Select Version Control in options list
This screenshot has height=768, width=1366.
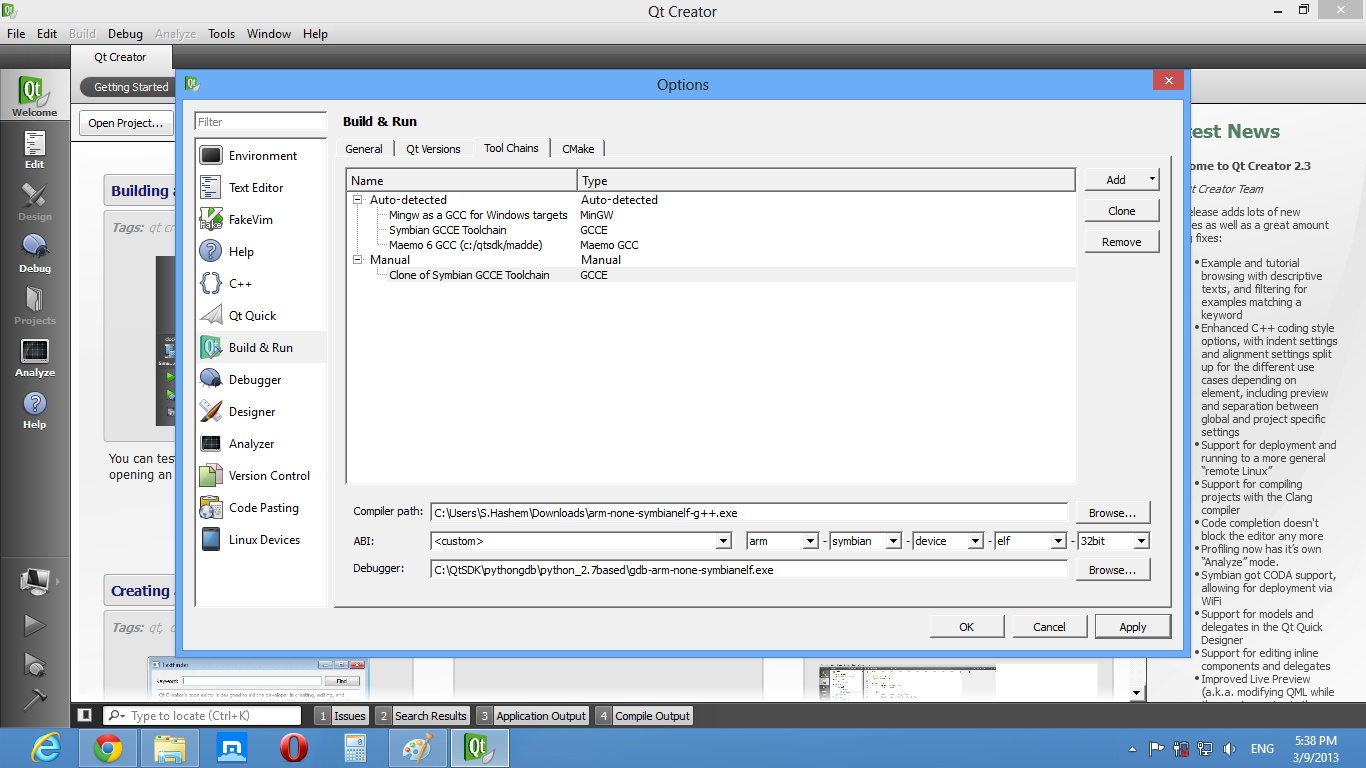269,476
